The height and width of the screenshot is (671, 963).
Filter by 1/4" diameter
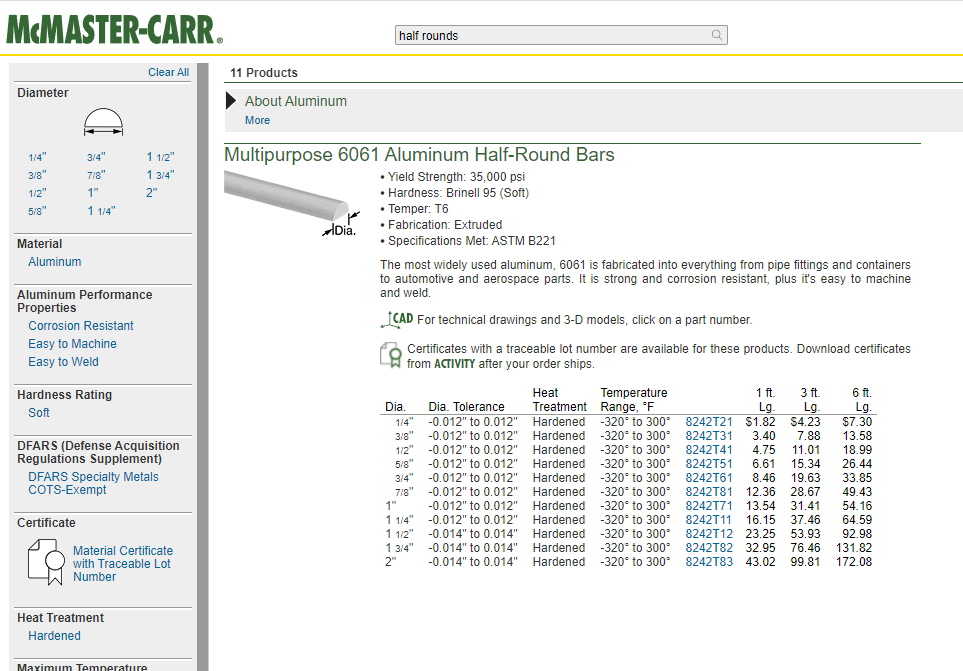coord(37,157)
